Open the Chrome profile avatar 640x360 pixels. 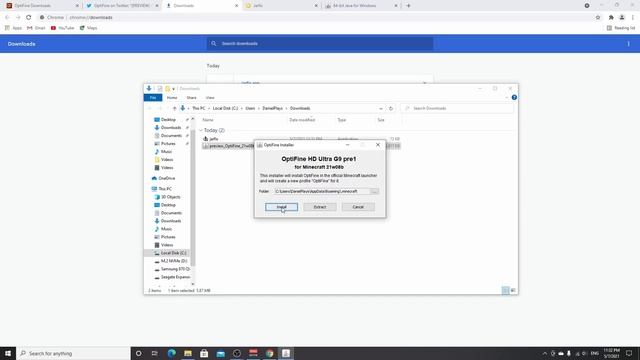(622, 18)
